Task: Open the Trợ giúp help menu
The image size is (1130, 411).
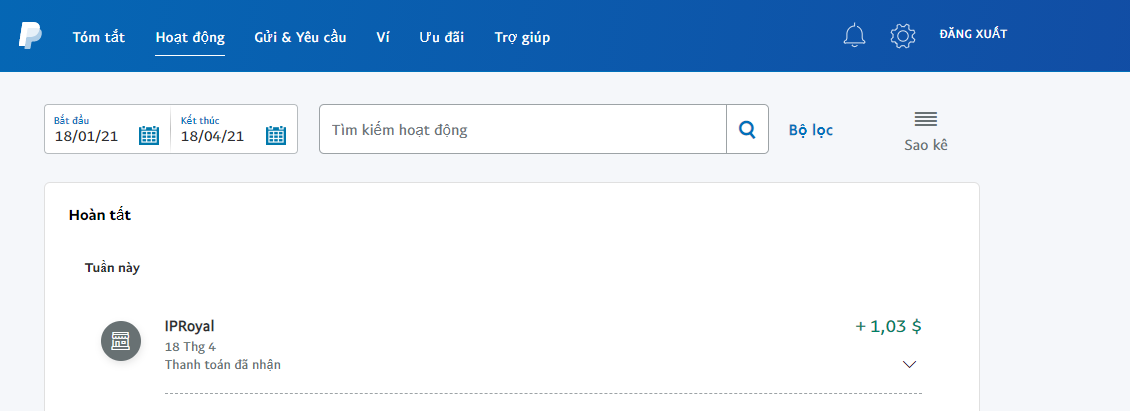Action: tap(522, 38)
